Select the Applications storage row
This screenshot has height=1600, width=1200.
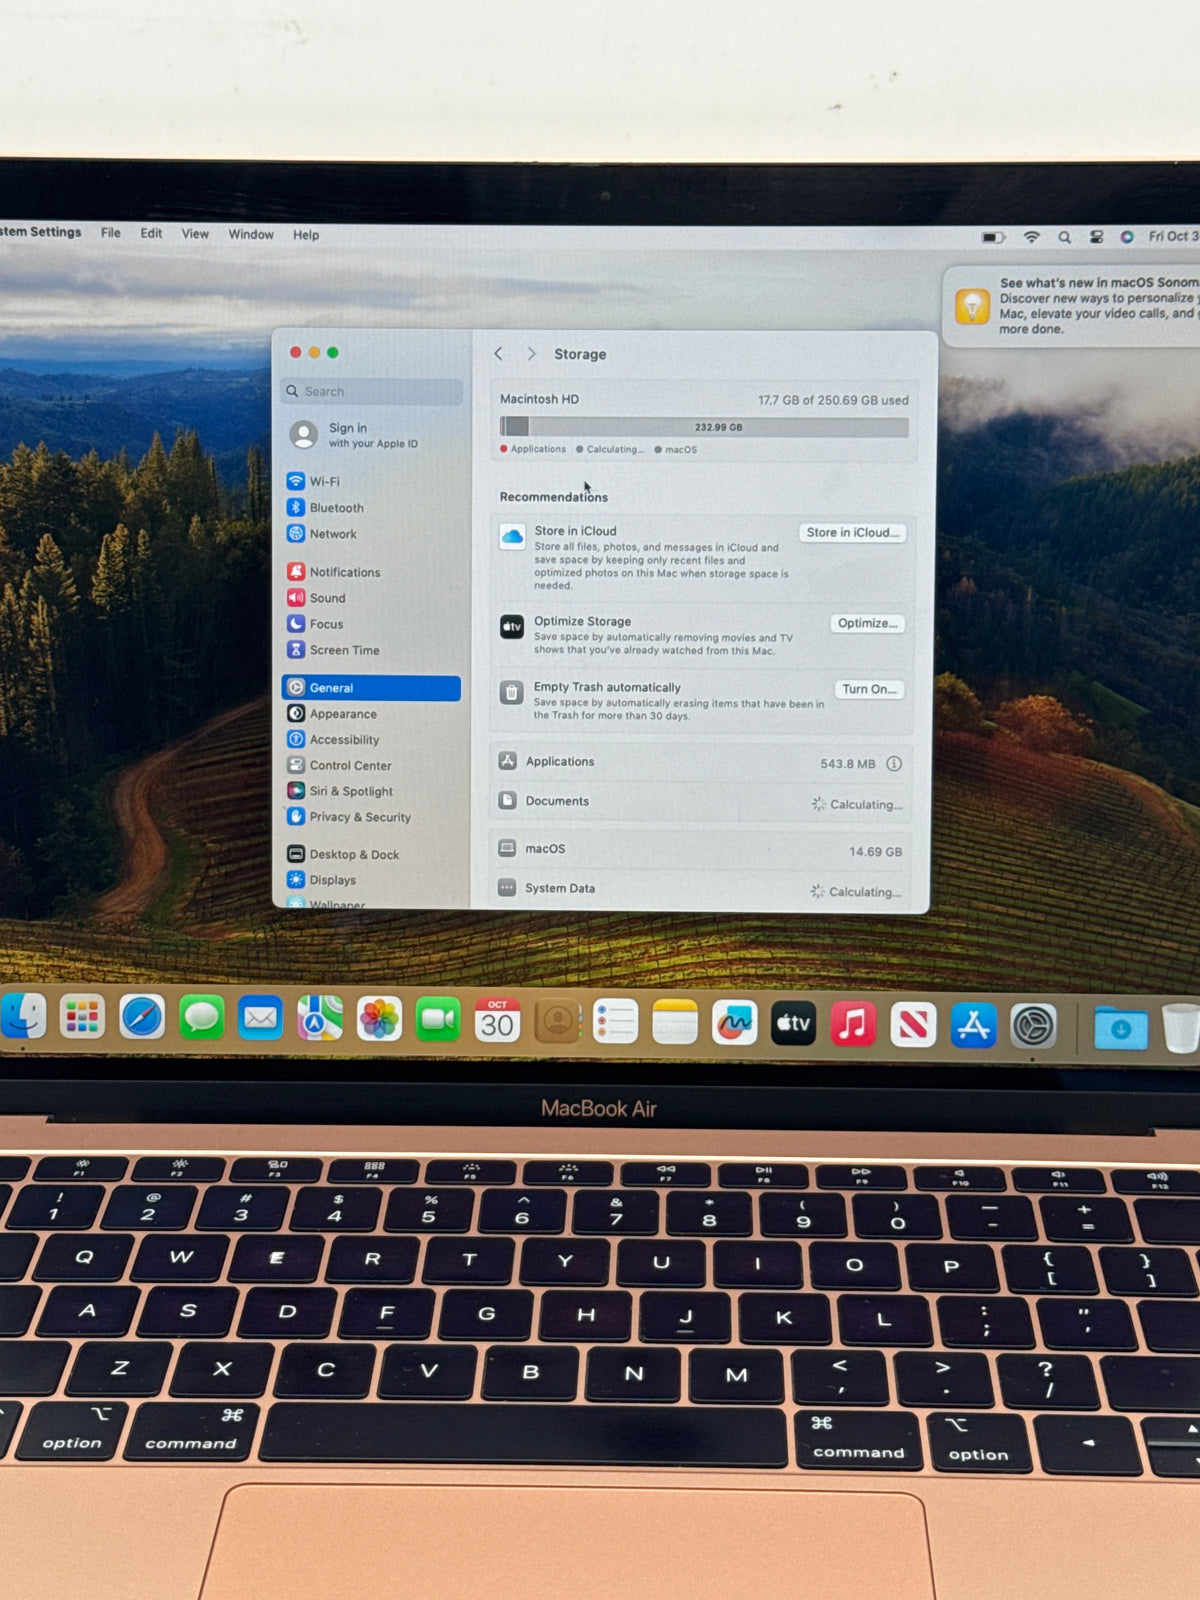(x=701, y=762)
